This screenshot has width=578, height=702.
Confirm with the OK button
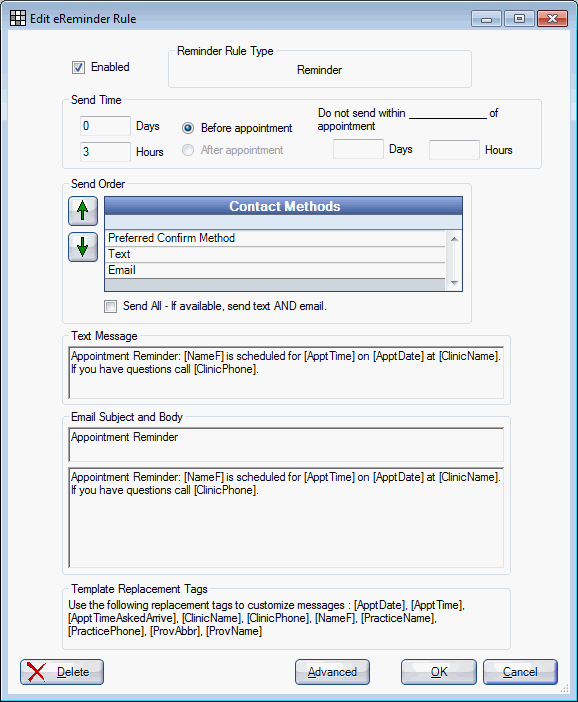coord(439,672)
